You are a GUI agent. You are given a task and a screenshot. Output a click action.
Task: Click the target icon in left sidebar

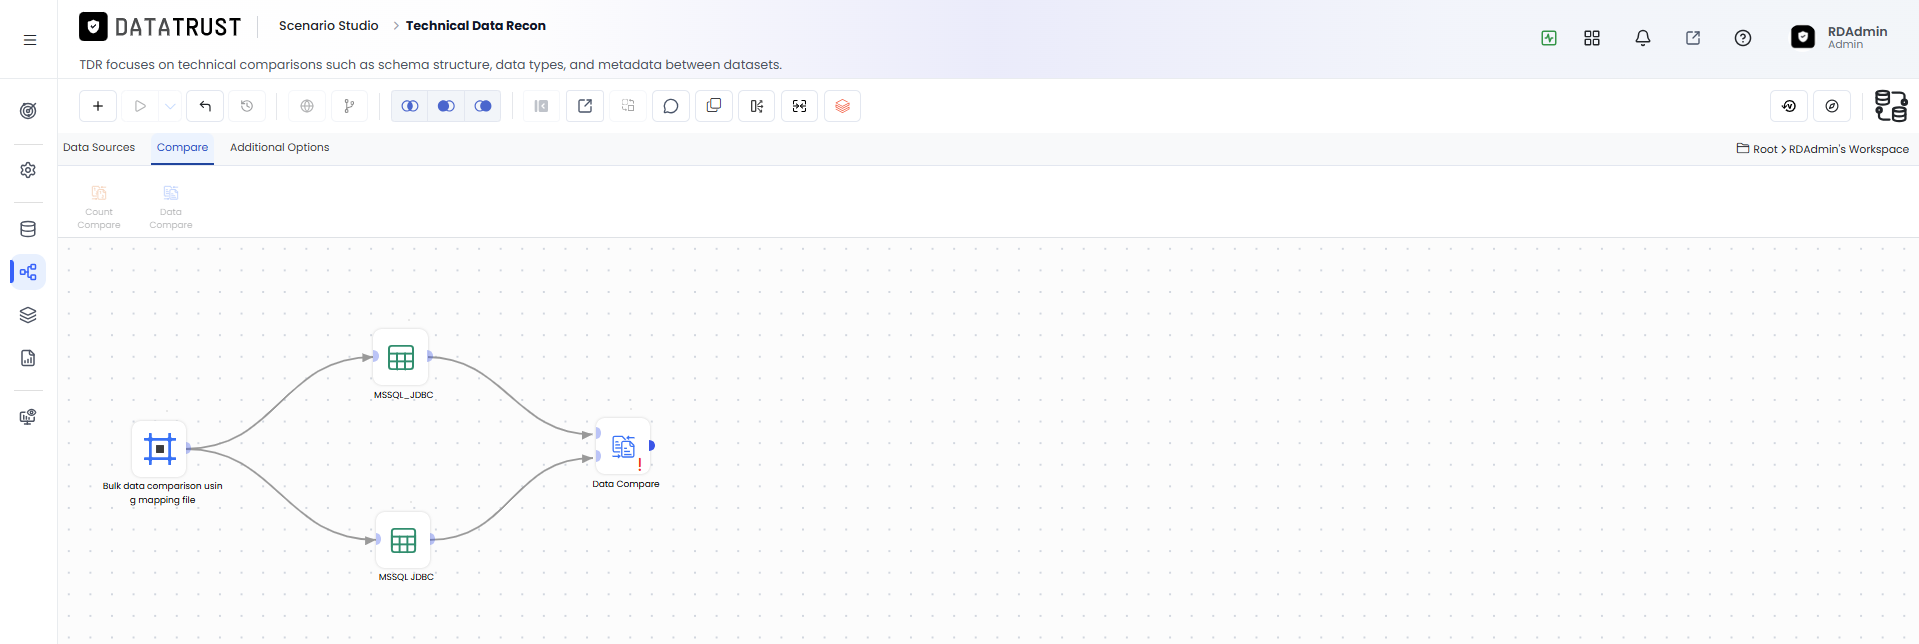coord(28,111)
